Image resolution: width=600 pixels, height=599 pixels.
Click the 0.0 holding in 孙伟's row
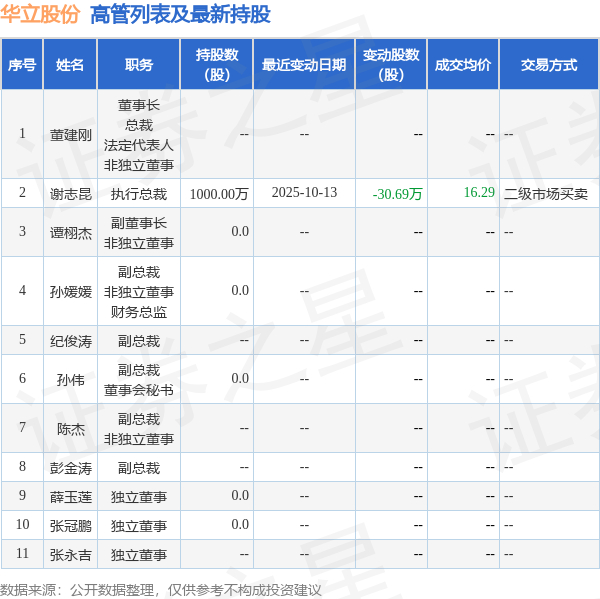click(240, 378)
